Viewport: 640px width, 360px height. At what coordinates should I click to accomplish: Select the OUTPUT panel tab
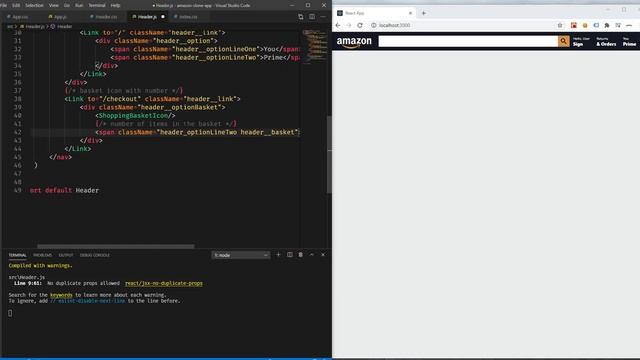click(x=66, y=255)
